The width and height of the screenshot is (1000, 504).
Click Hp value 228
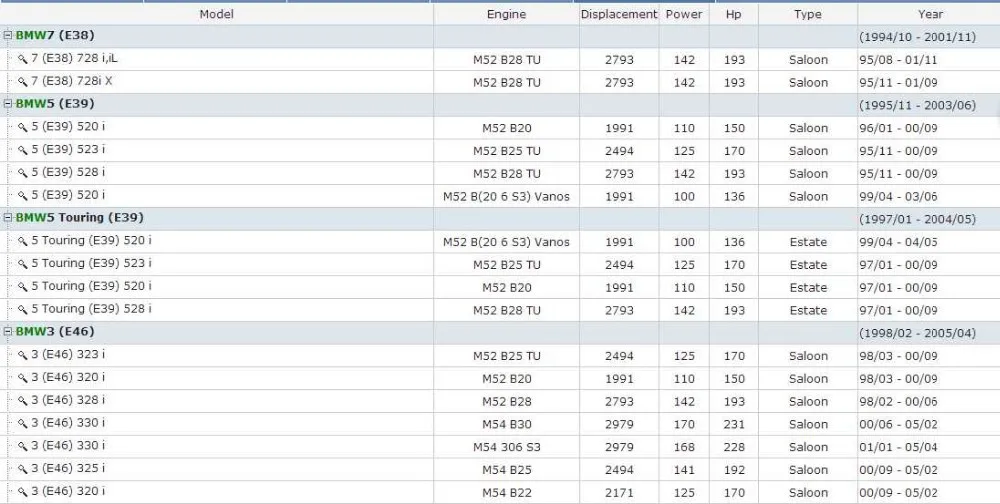coord(734,447)
